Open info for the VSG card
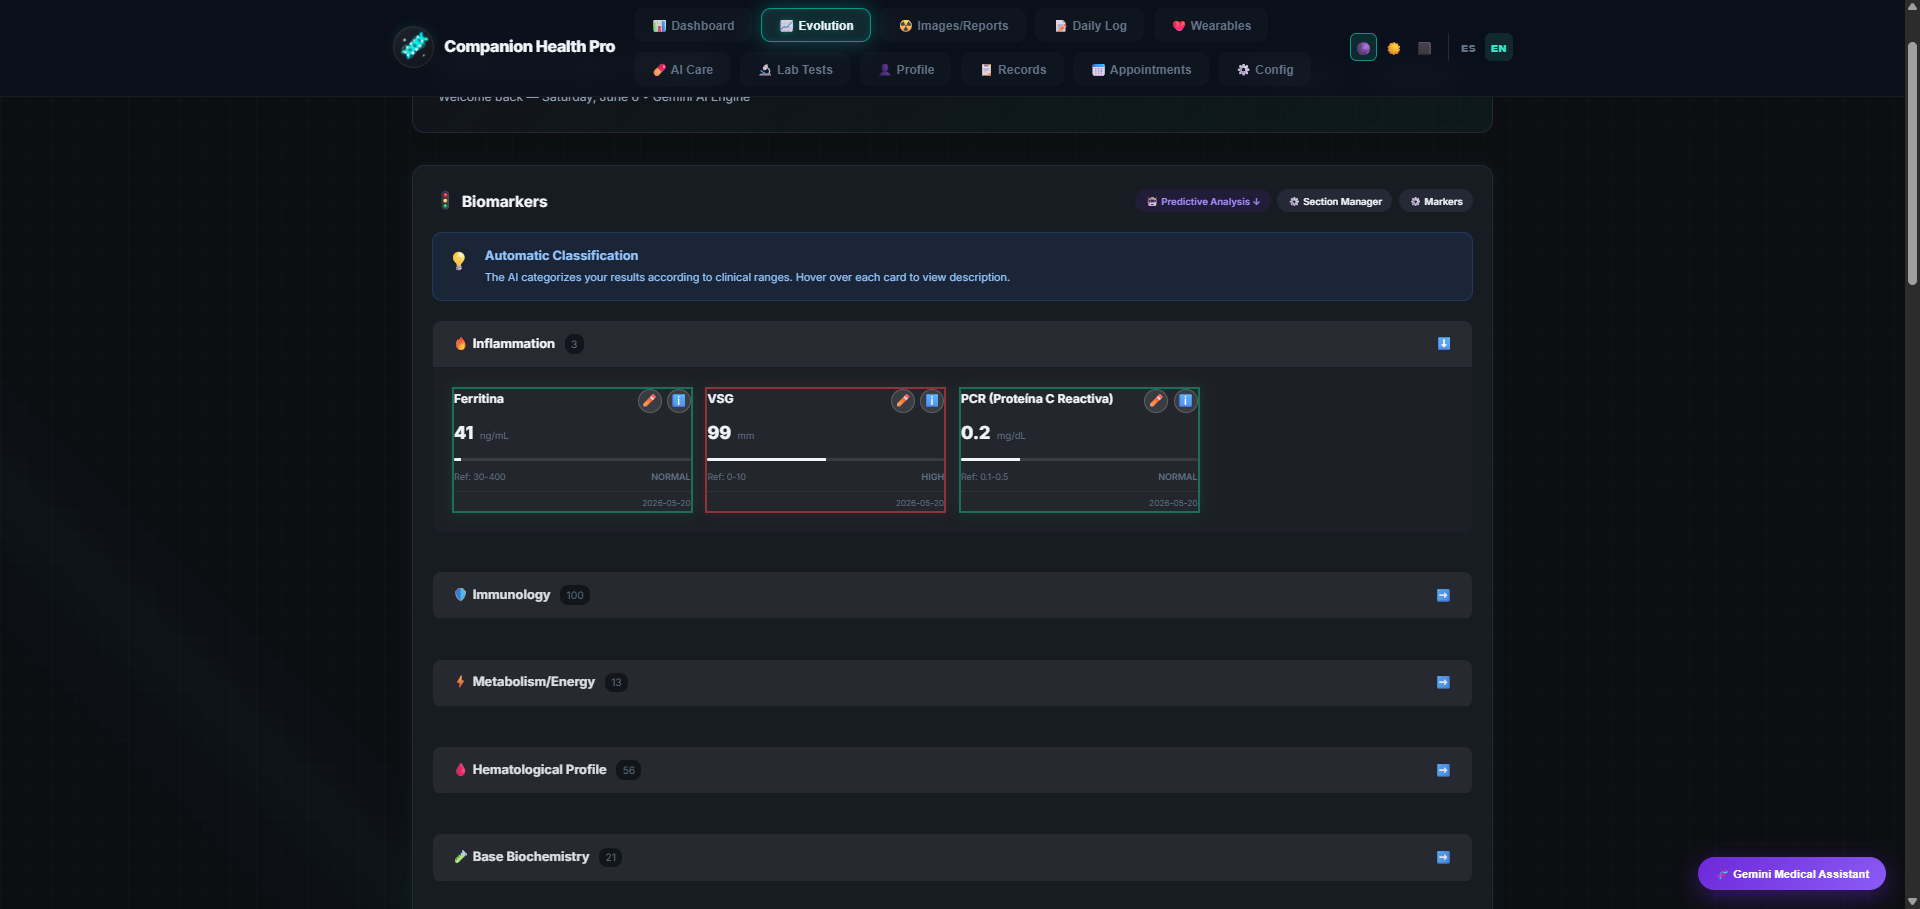Screen dimensions: 1920x909 (x=932, y=401)
